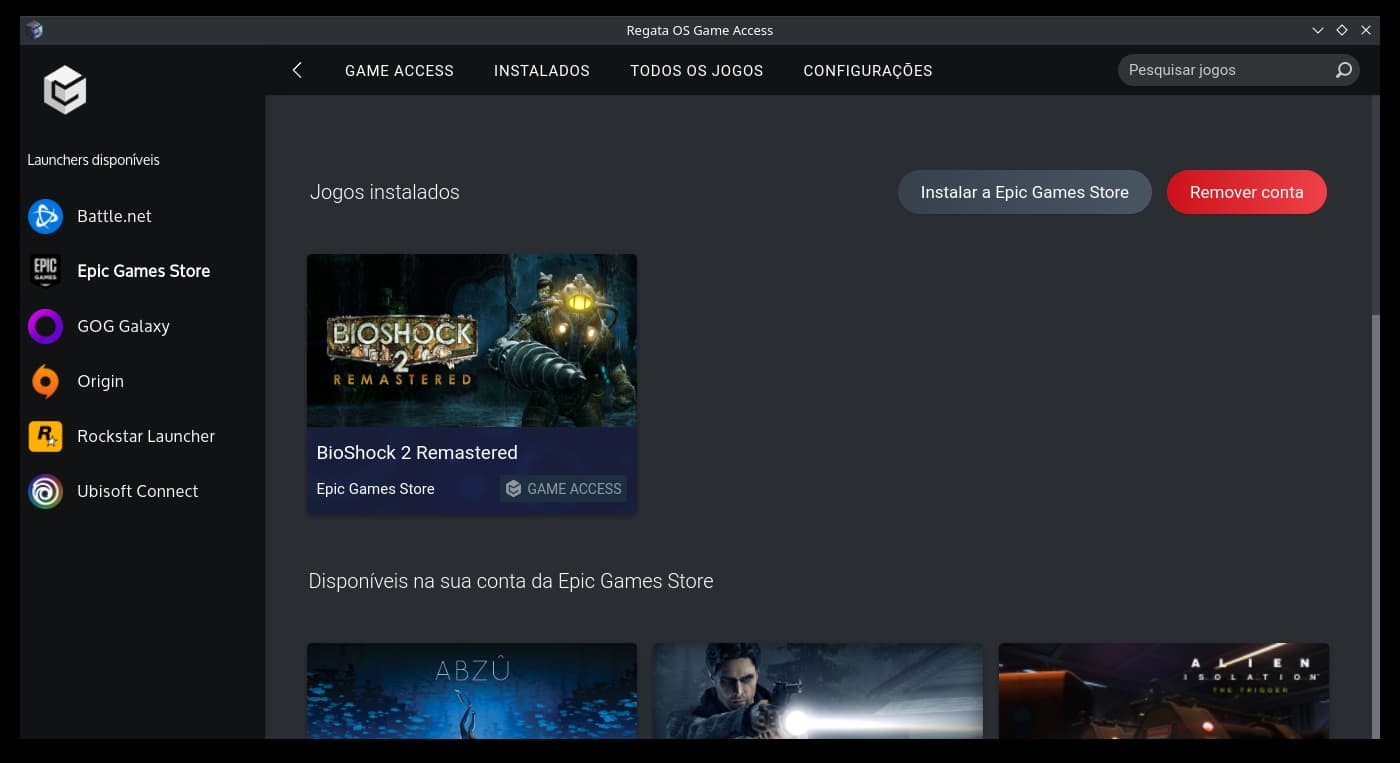
Task: Click the Epic Games logo icon
Action: pos(45,271)
